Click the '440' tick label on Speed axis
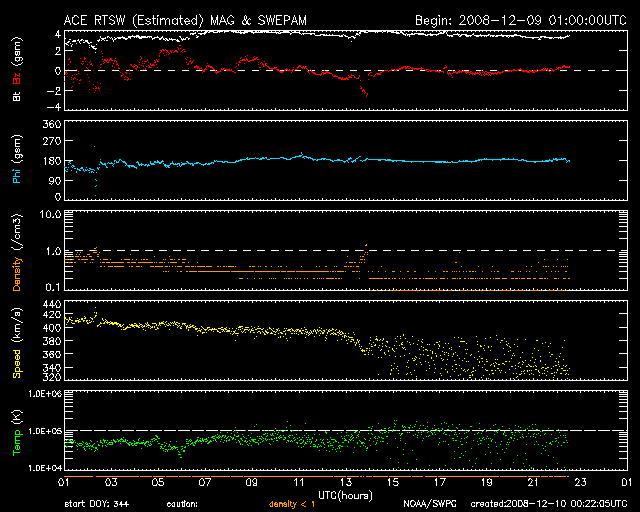Viewport: 640px width, 512px height. (52, 304)
